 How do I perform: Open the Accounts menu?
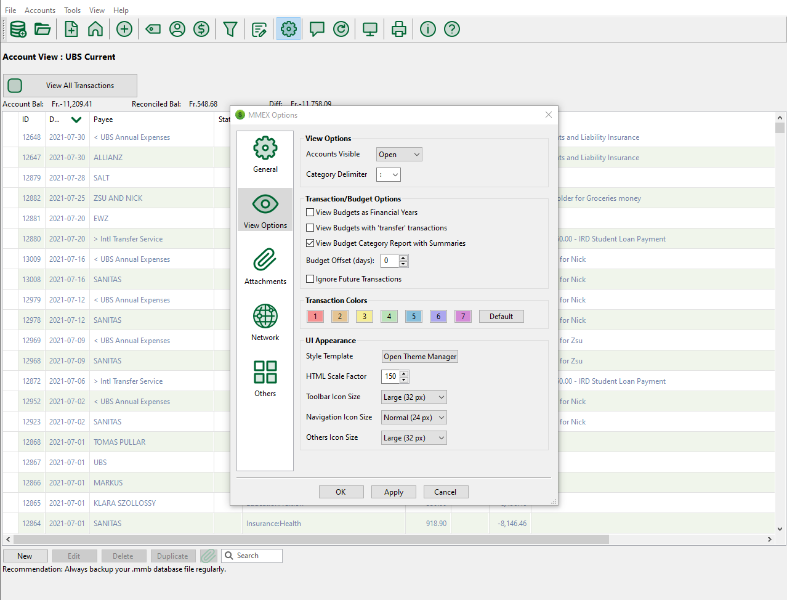(40, 10)
